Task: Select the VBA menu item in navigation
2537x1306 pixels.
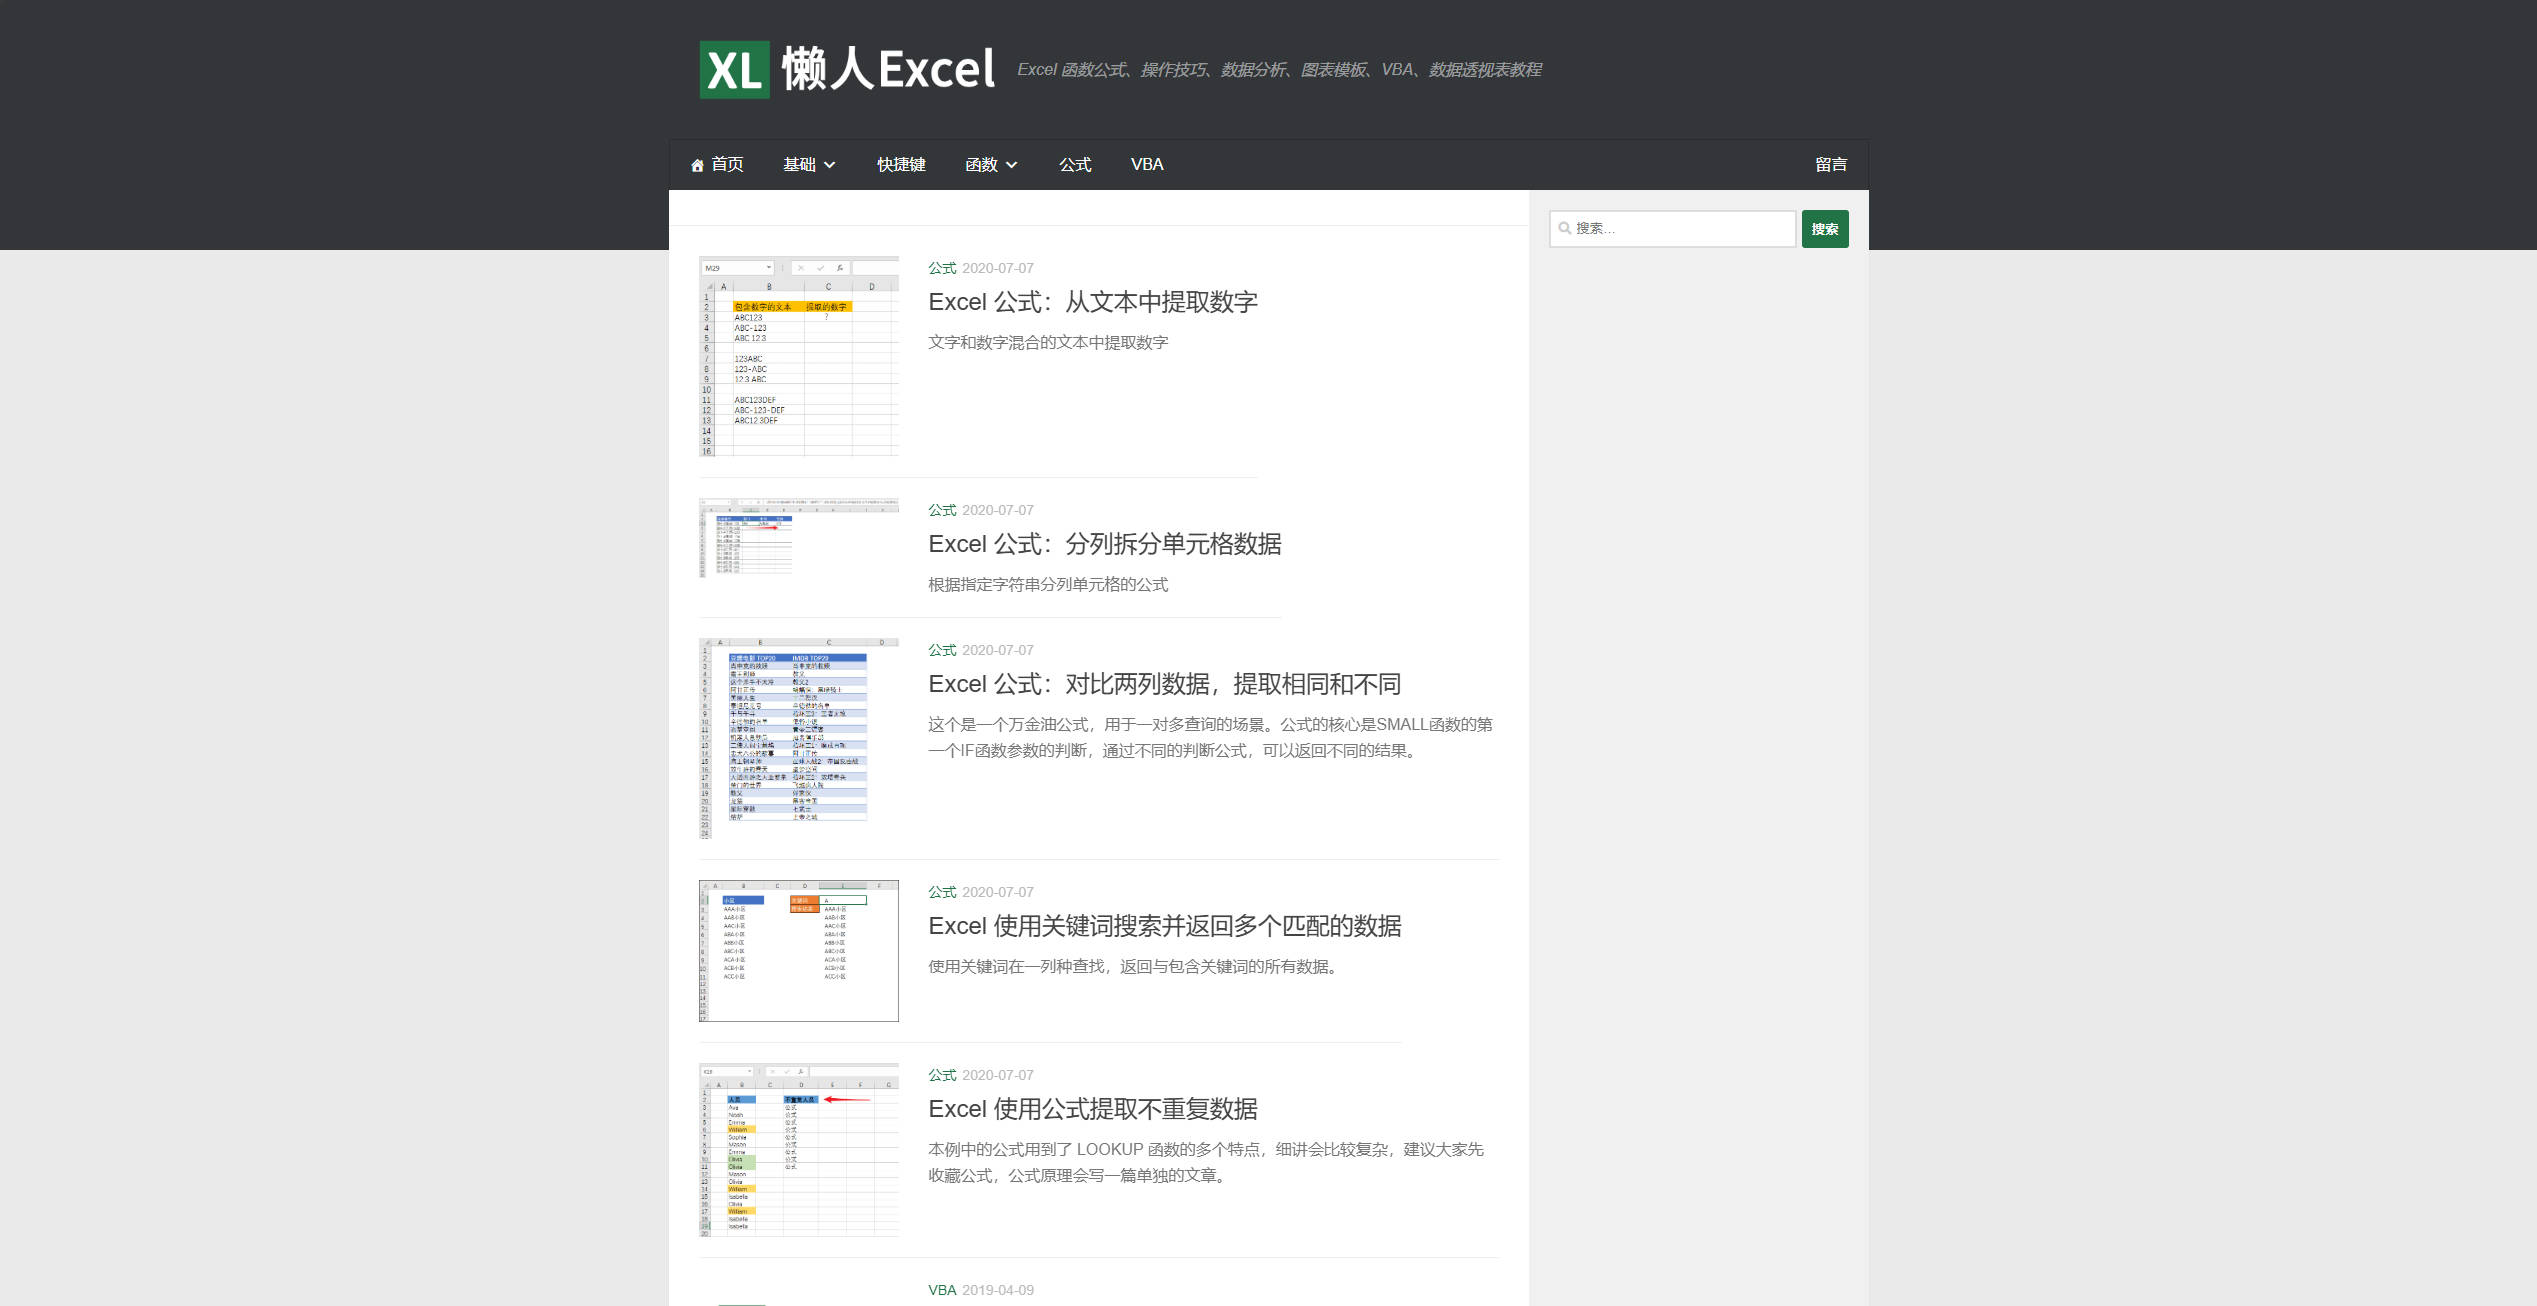Action: [x=1145, y=164]
